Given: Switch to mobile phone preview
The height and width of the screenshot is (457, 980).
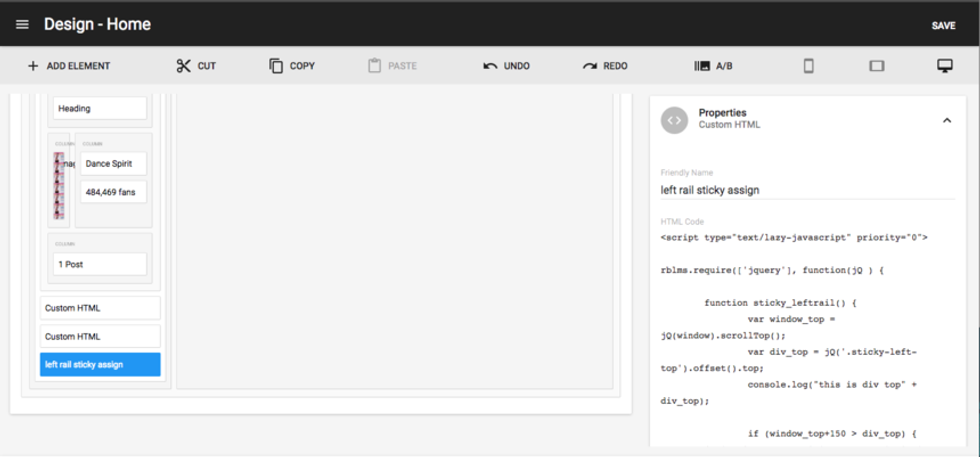Looking at the screenshot, I should pos(809,66).
